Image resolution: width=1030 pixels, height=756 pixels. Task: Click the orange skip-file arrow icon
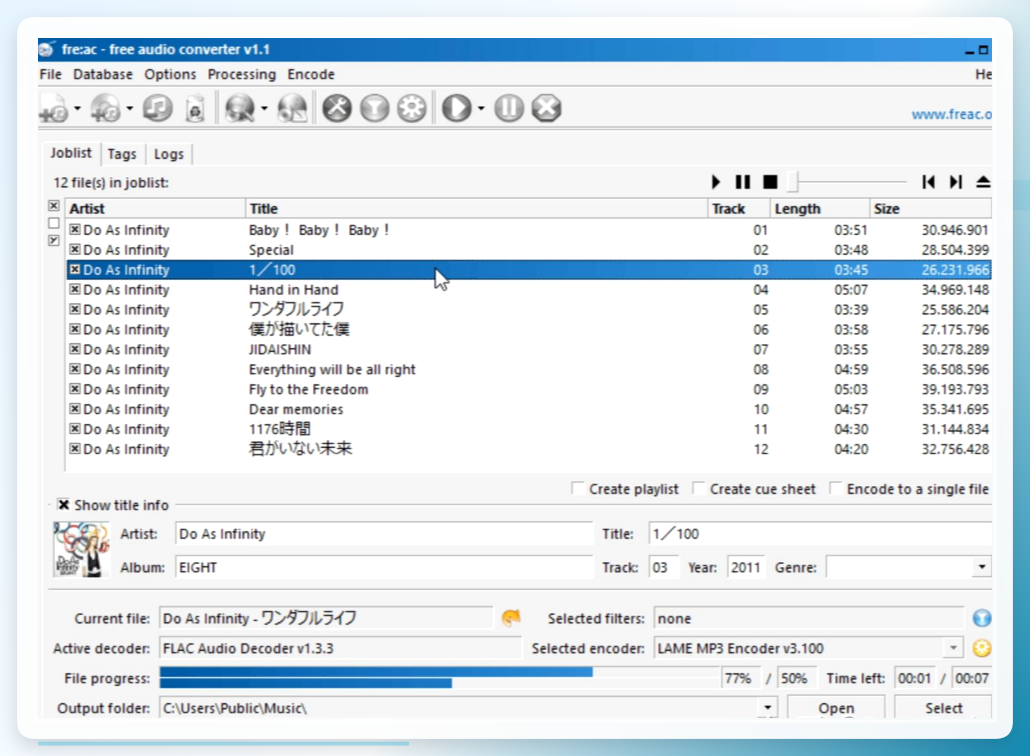[x=510, y=617]
